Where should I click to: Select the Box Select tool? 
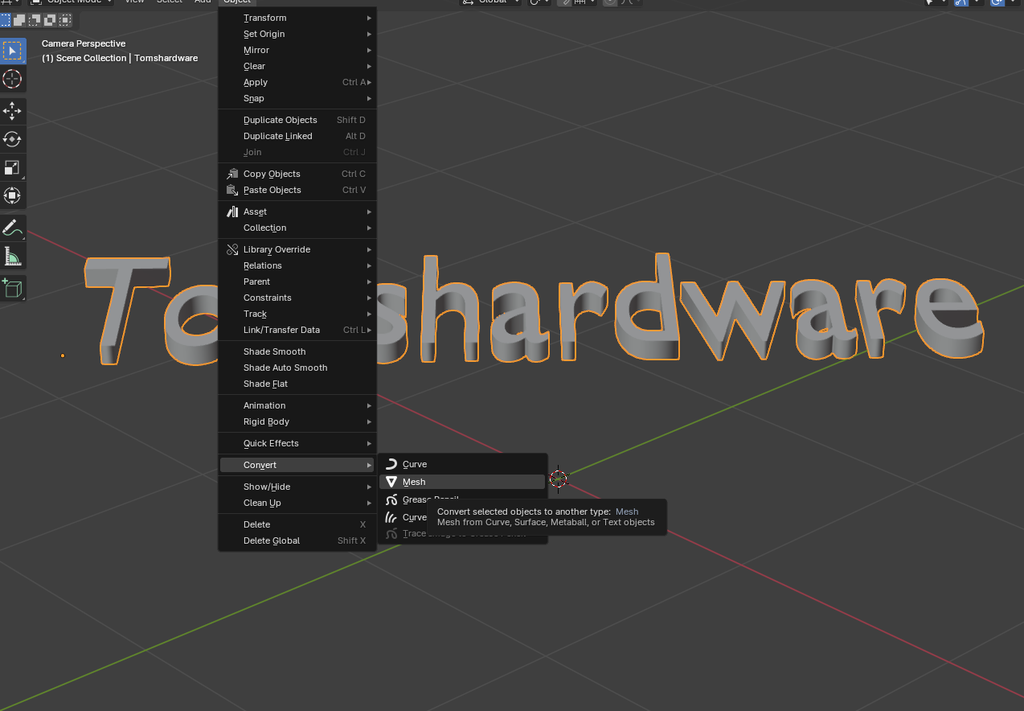coord(13,50)
